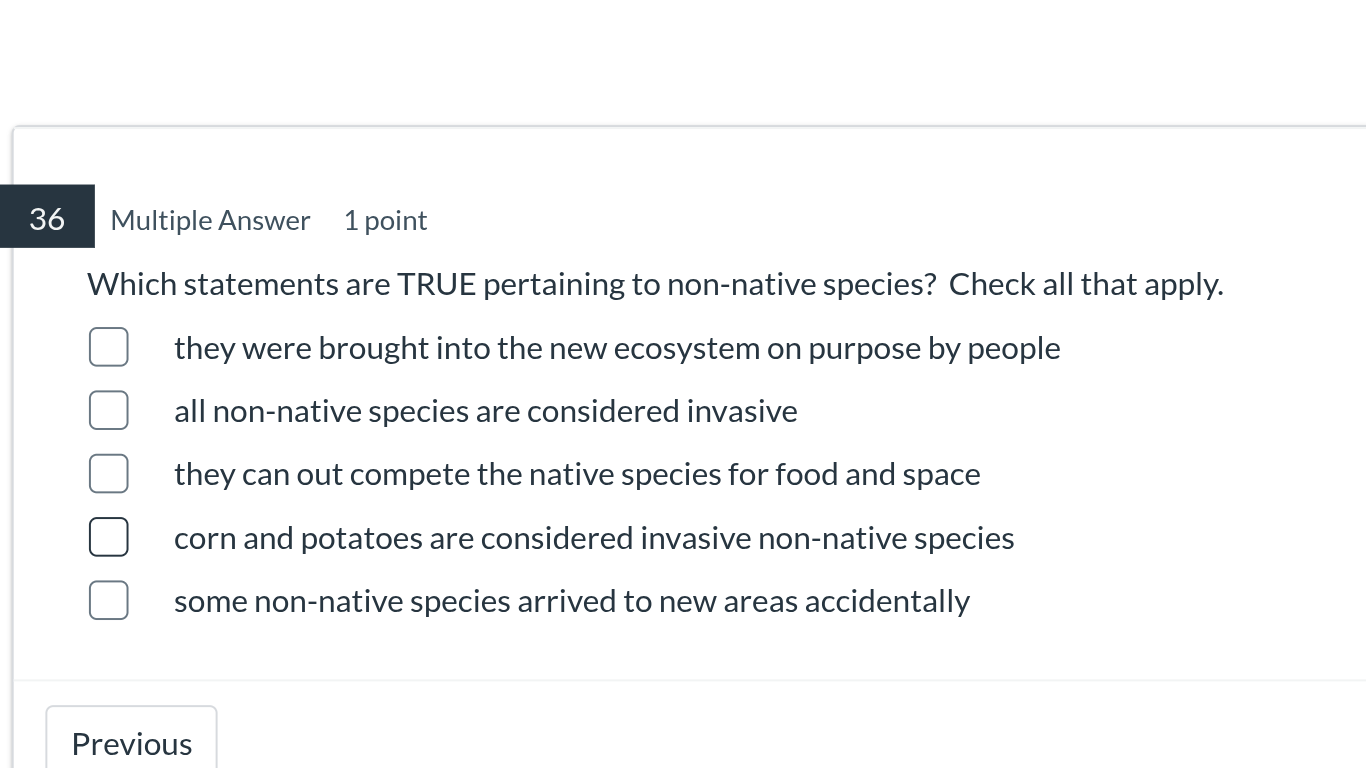This screenshot has width=1366, height=768.
Task: Select checkbox for "out compete the native species"
Action: coord(108,473)
